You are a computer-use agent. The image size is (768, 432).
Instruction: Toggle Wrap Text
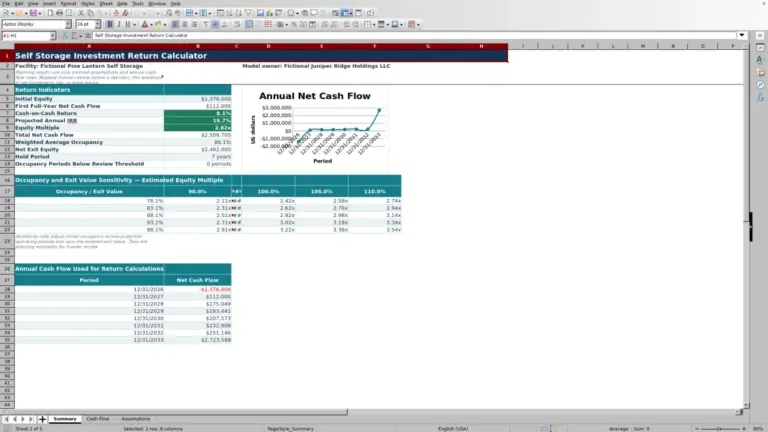pos(237,24)
